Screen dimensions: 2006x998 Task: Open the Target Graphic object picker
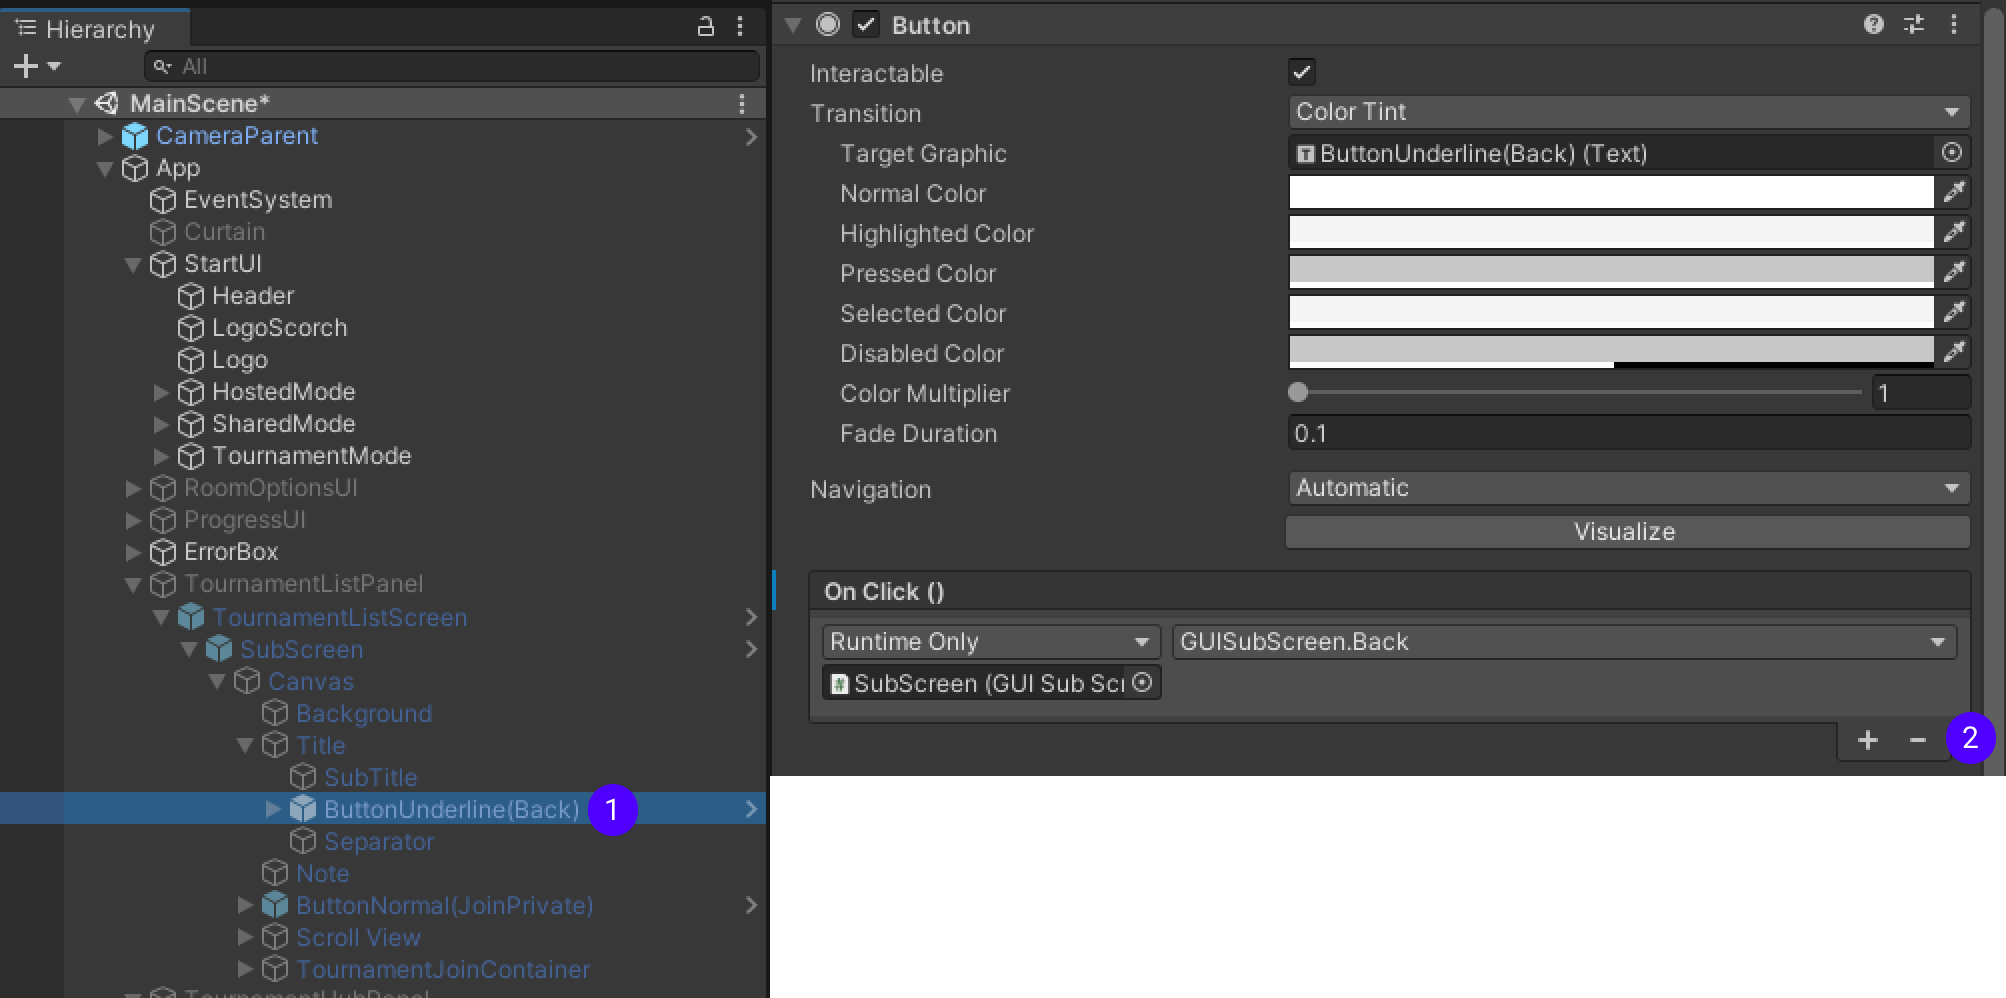(x=1951, y=153)
